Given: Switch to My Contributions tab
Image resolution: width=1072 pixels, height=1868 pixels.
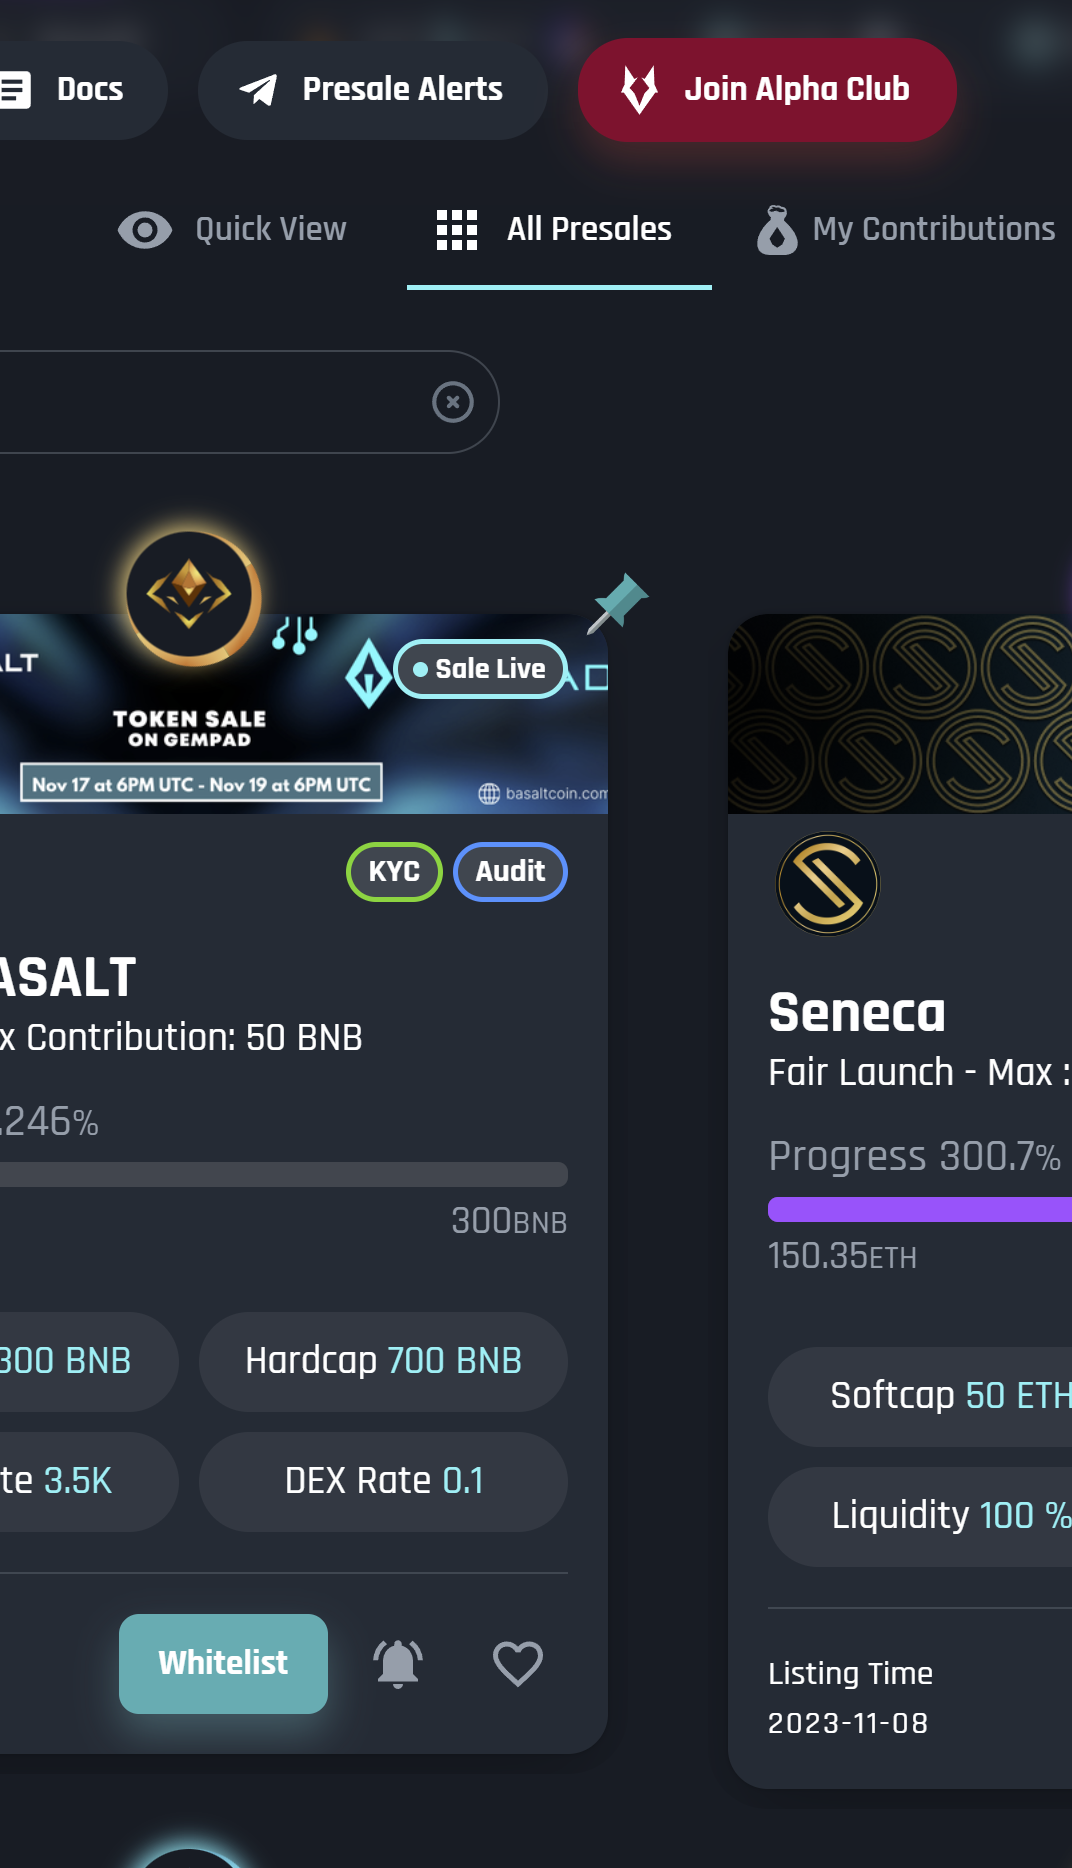Looking at the screenshot, I should point(906,230).
